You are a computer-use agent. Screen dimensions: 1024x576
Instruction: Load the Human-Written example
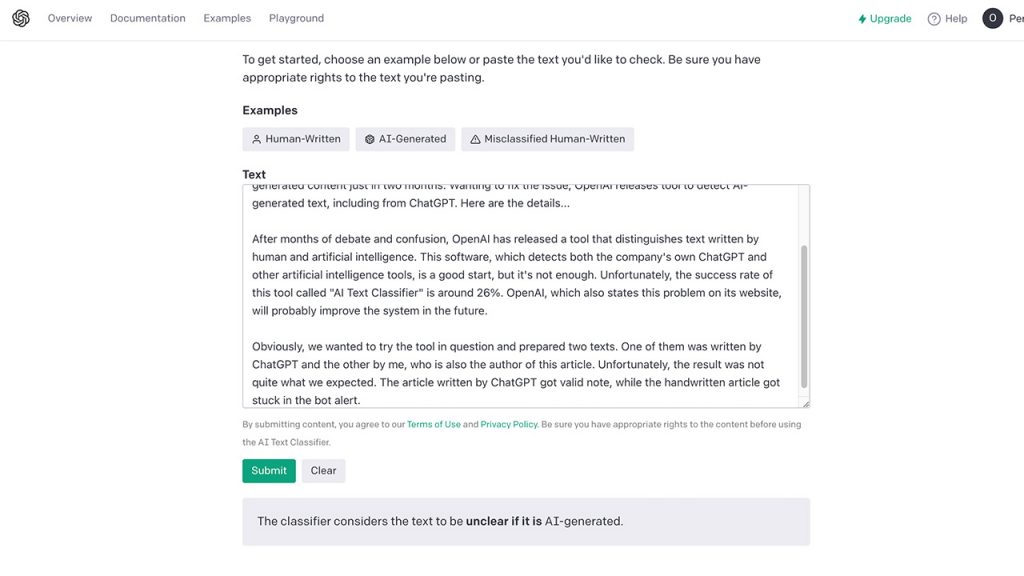(295, 139)
